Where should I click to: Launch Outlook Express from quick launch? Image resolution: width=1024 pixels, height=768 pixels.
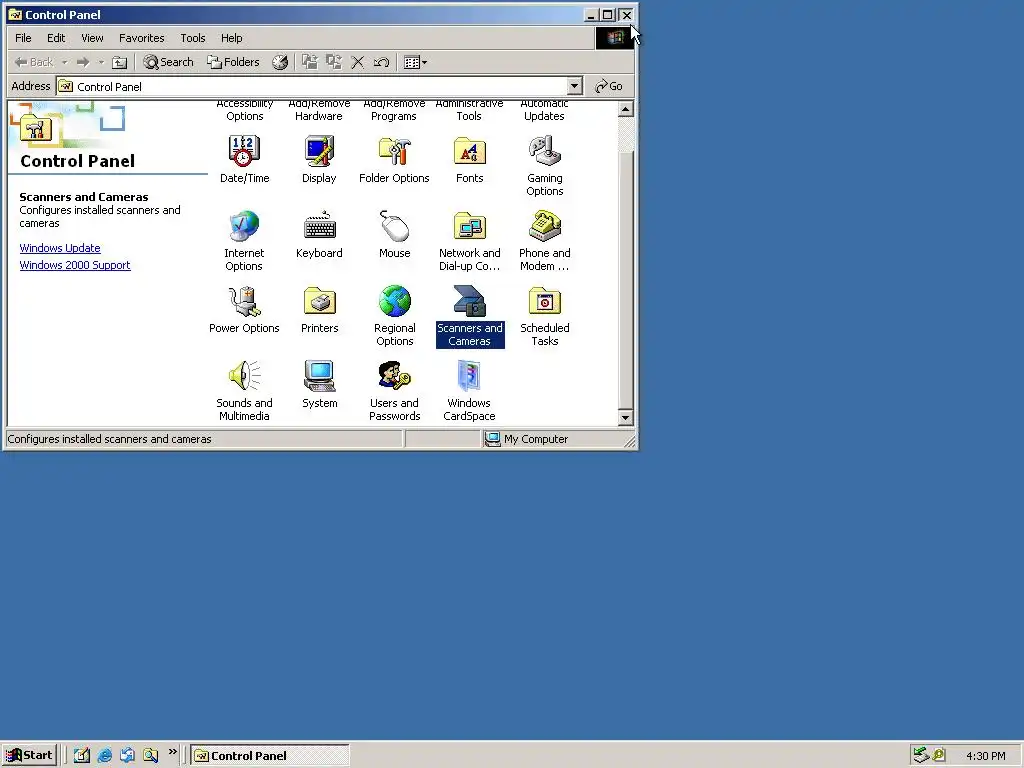(127, 756)
